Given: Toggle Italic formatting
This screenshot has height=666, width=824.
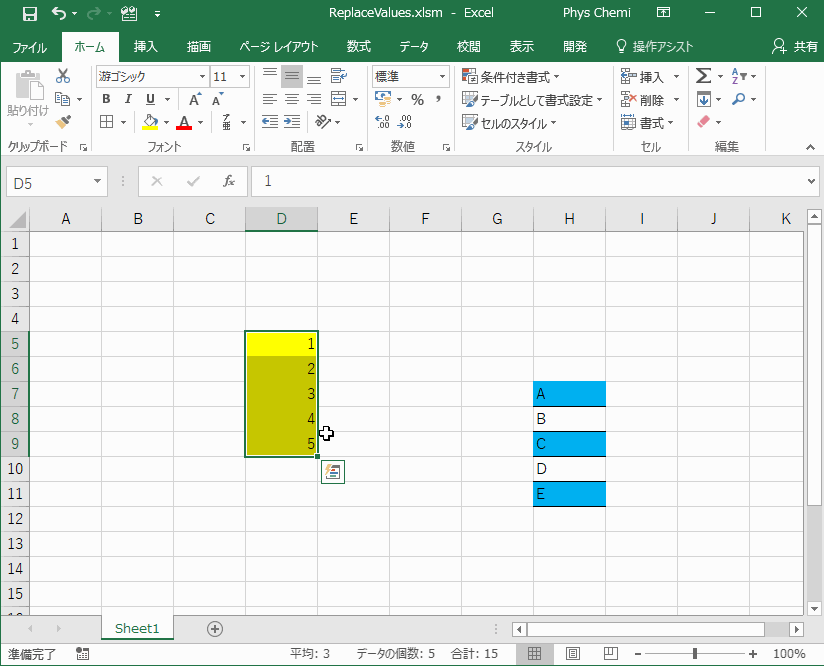Looking at the screenshot, I should pyautogui.click(x=128, y=99).
